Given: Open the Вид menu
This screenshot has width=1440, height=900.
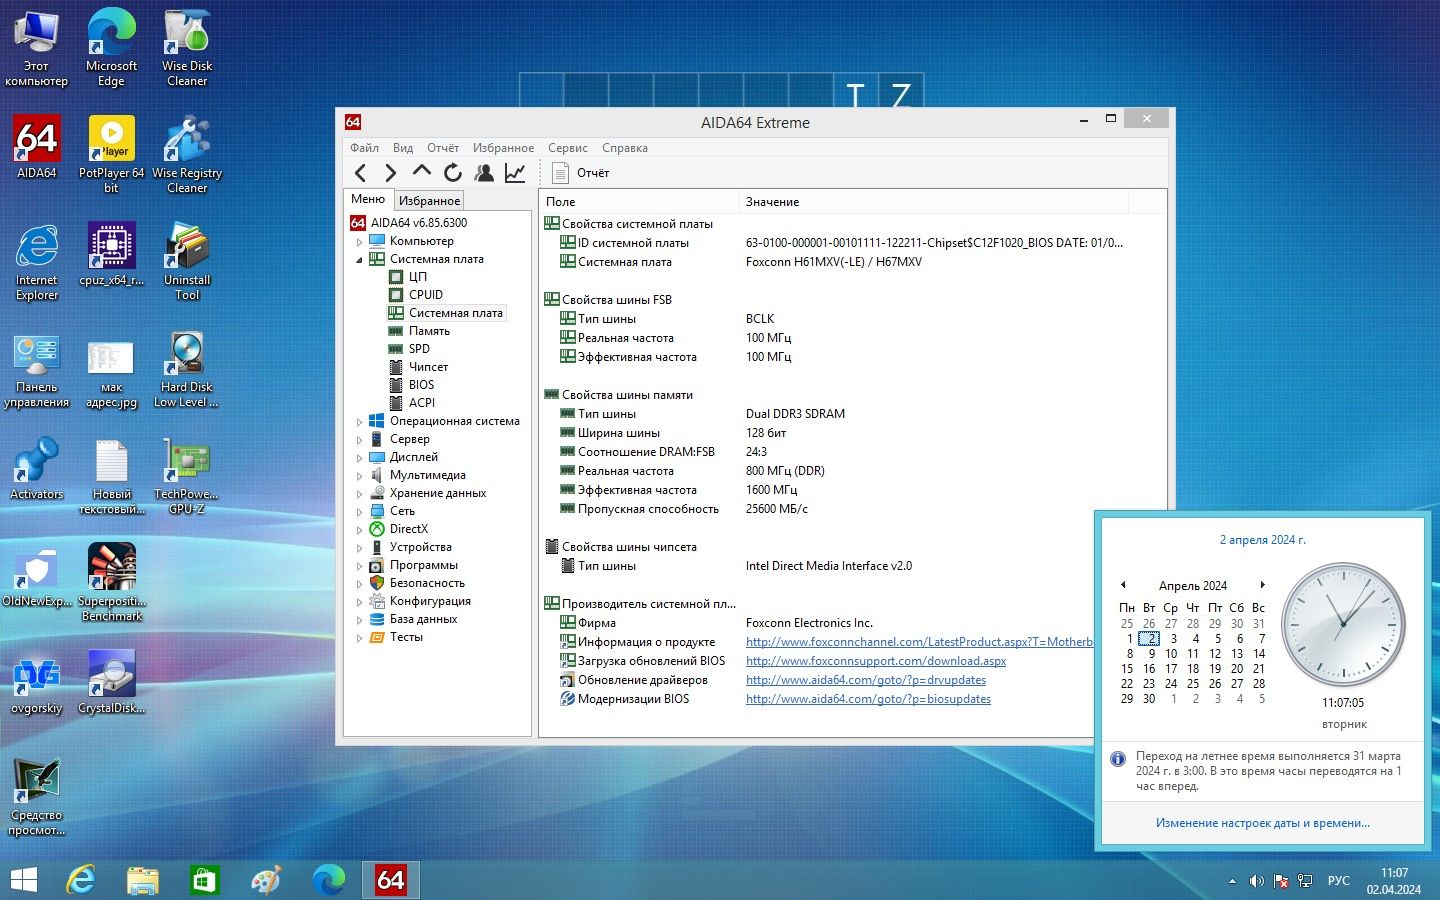Looking at the screenshot, I should click(403, 148).
